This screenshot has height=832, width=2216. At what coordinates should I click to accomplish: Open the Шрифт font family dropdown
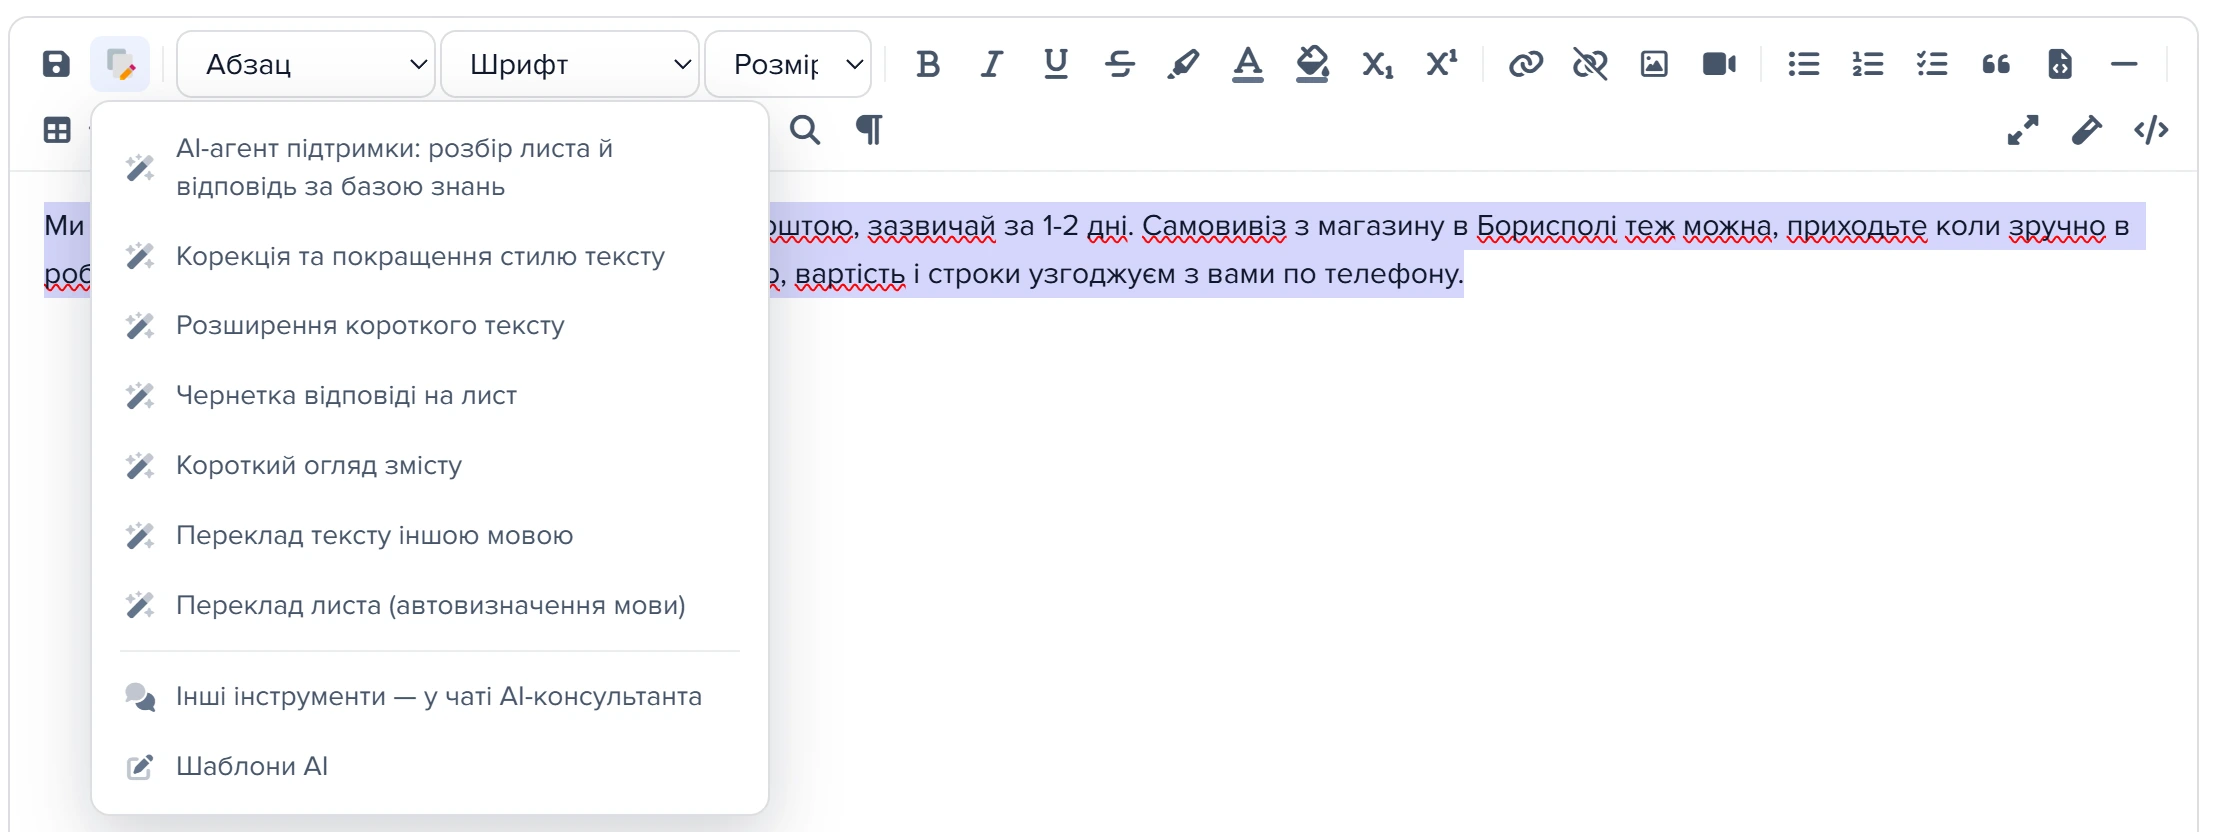point(570,64)
